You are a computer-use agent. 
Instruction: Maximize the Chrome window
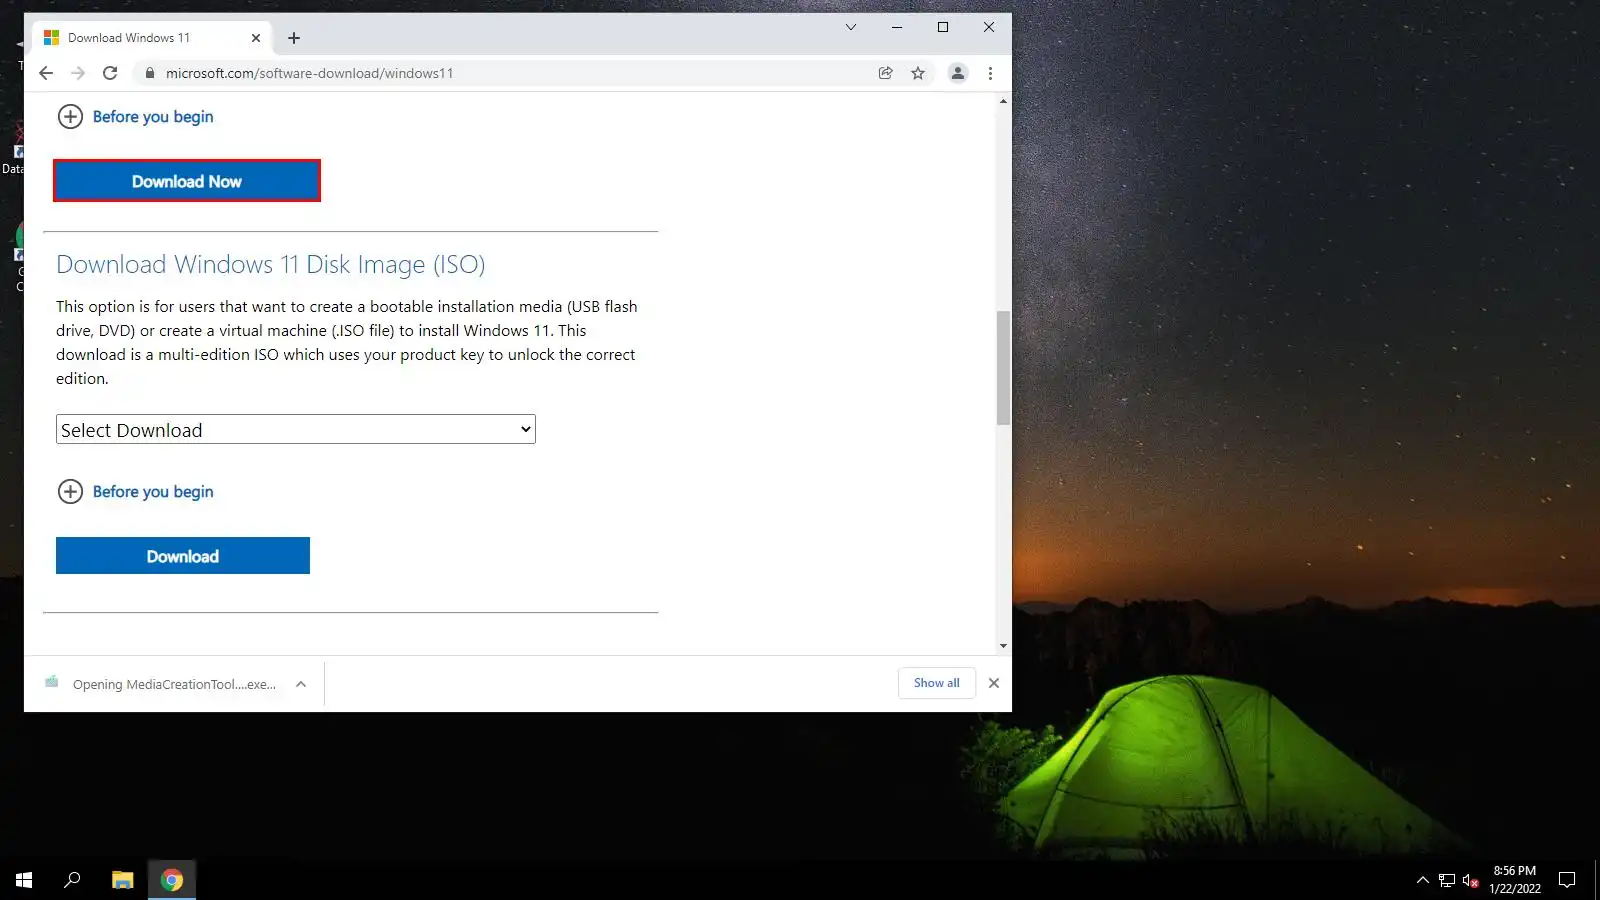pyautogui.click(x=943, y=27)
